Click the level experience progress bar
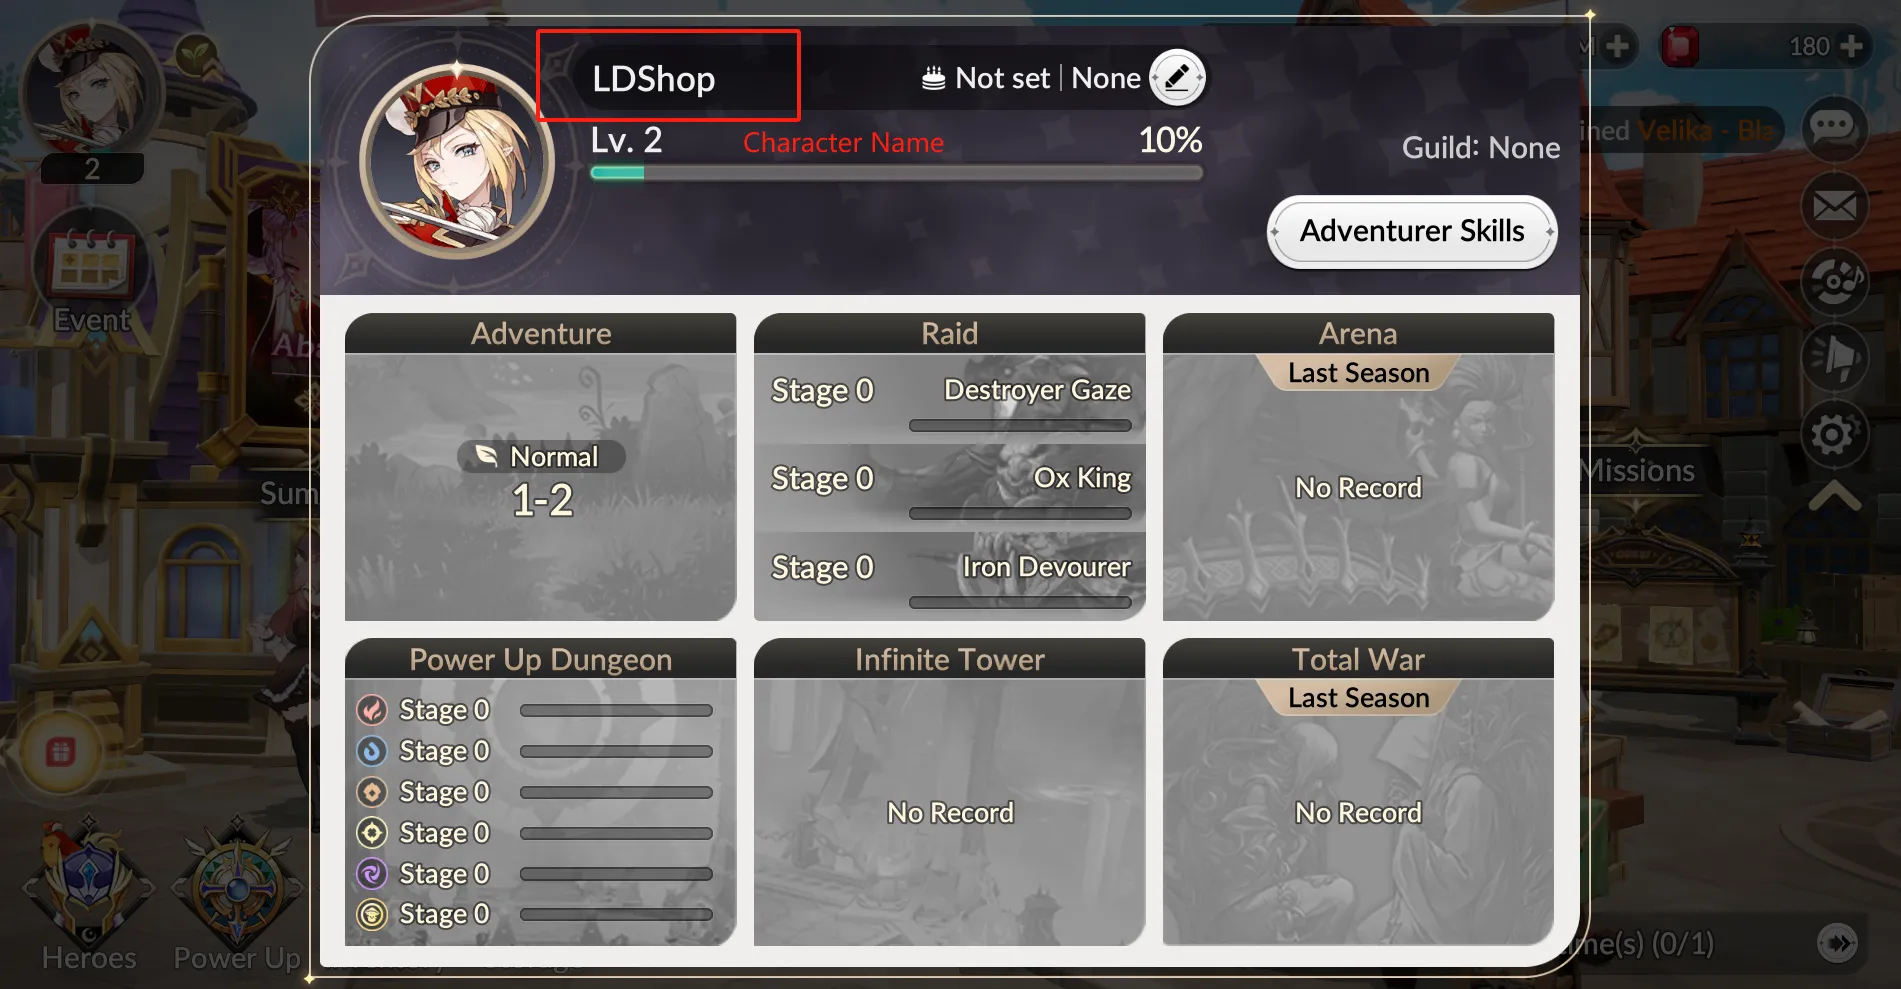 coord(896,172)
